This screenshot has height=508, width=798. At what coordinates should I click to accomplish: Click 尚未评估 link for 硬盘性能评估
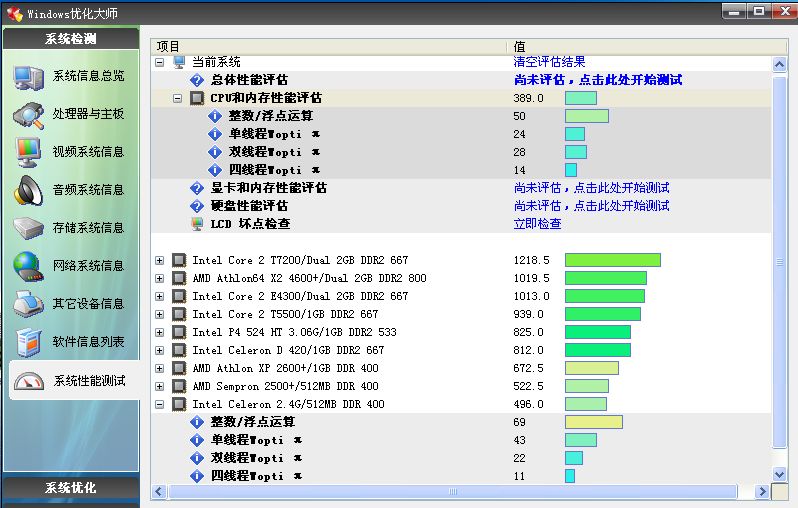click(x=591, y=206)
